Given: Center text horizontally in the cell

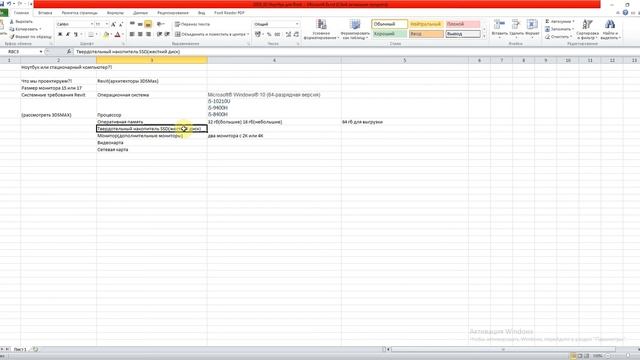Looking at the screenshot, I should (x=140, y=34).
